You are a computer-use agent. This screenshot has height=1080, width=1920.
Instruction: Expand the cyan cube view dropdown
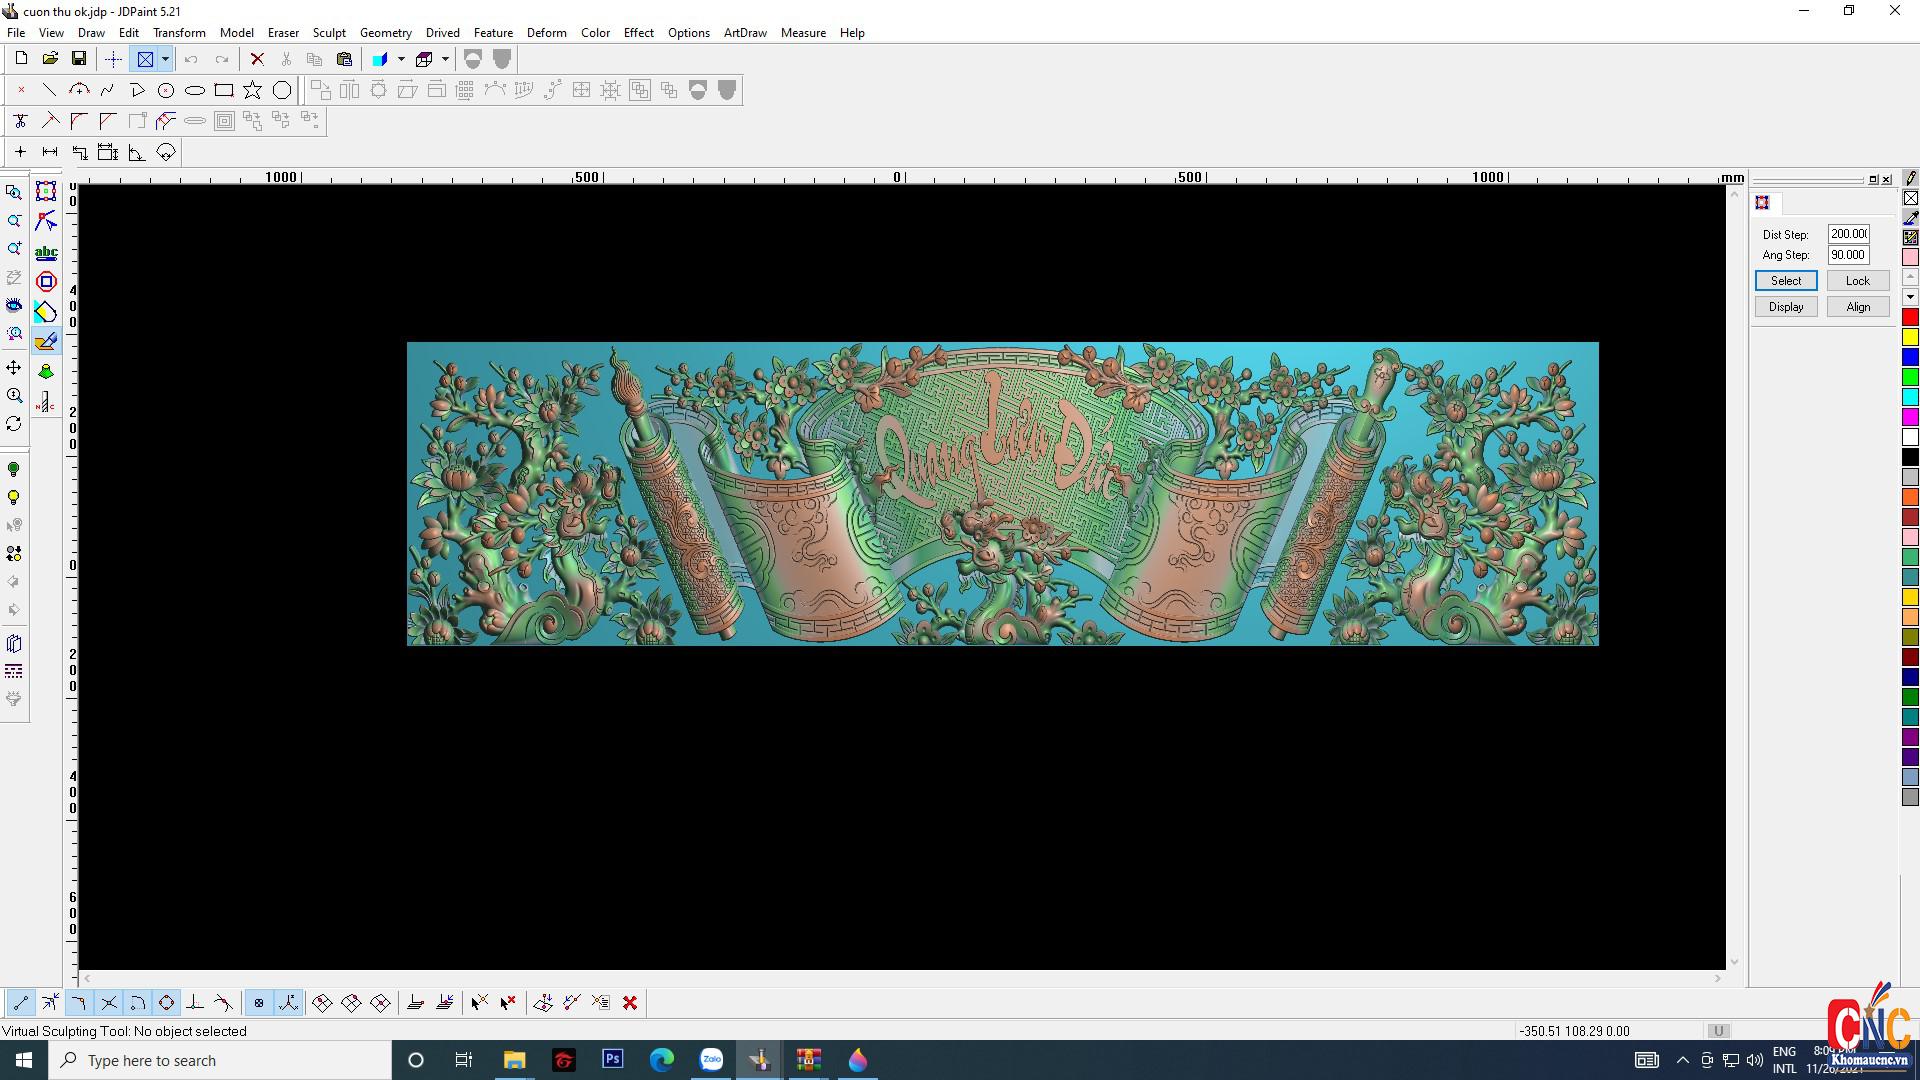coord(401,59)
